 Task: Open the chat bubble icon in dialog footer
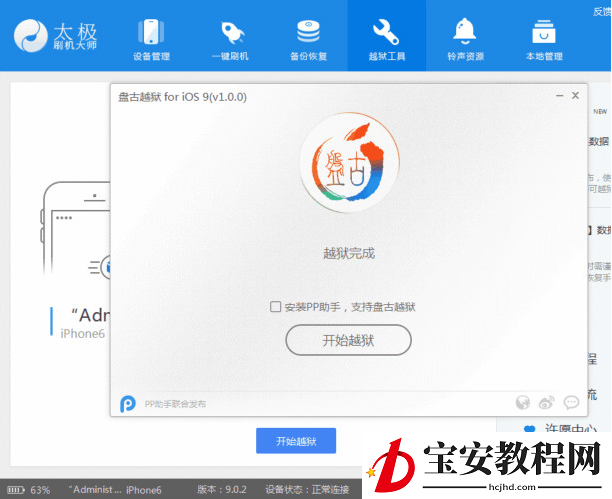(x=571, y=402)
